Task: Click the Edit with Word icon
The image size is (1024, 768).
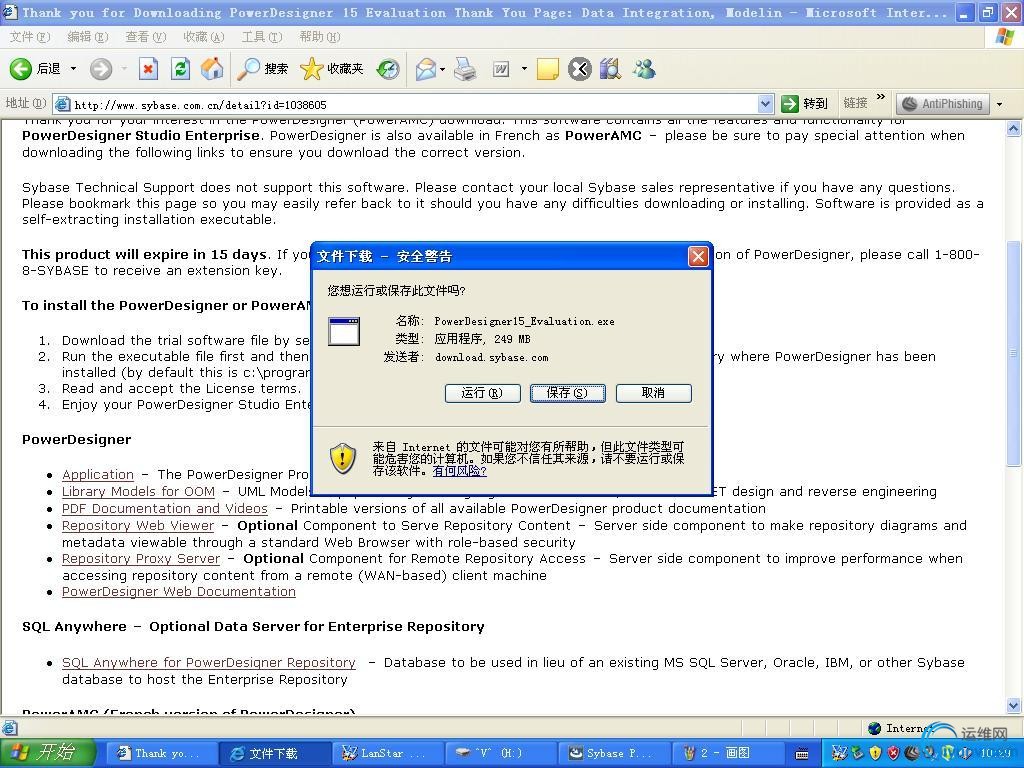Action: pos(501,69)
